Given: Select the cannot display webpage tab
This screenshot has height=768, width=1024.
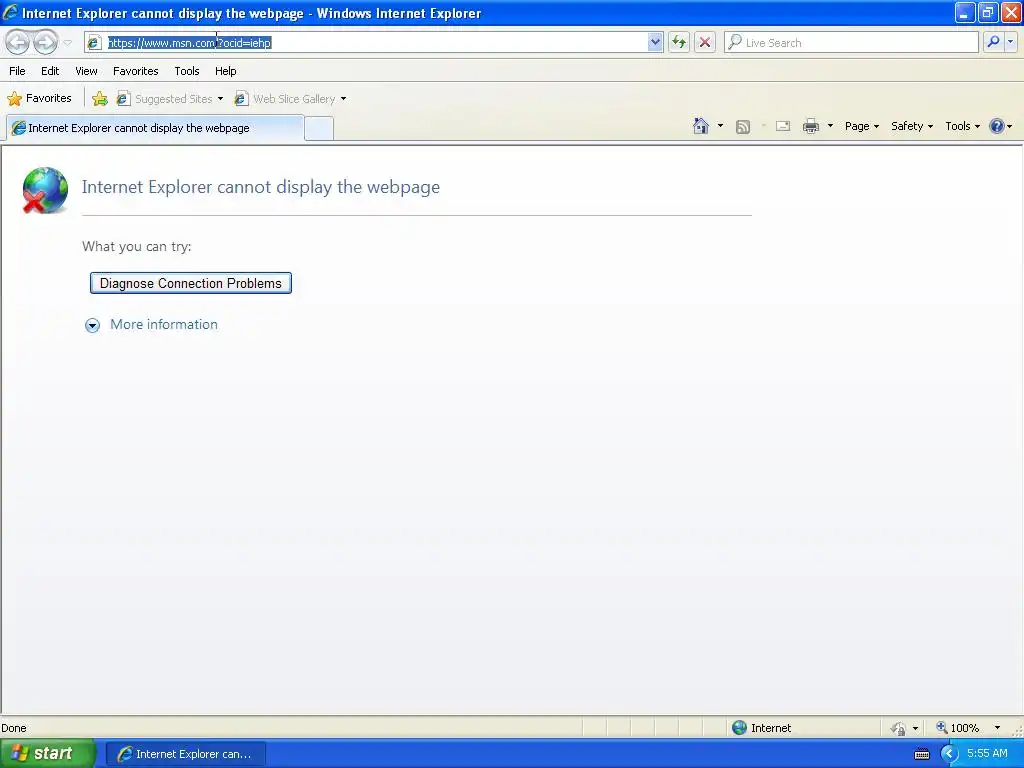Looking at the screenshot, I should (x=155, y=128).
